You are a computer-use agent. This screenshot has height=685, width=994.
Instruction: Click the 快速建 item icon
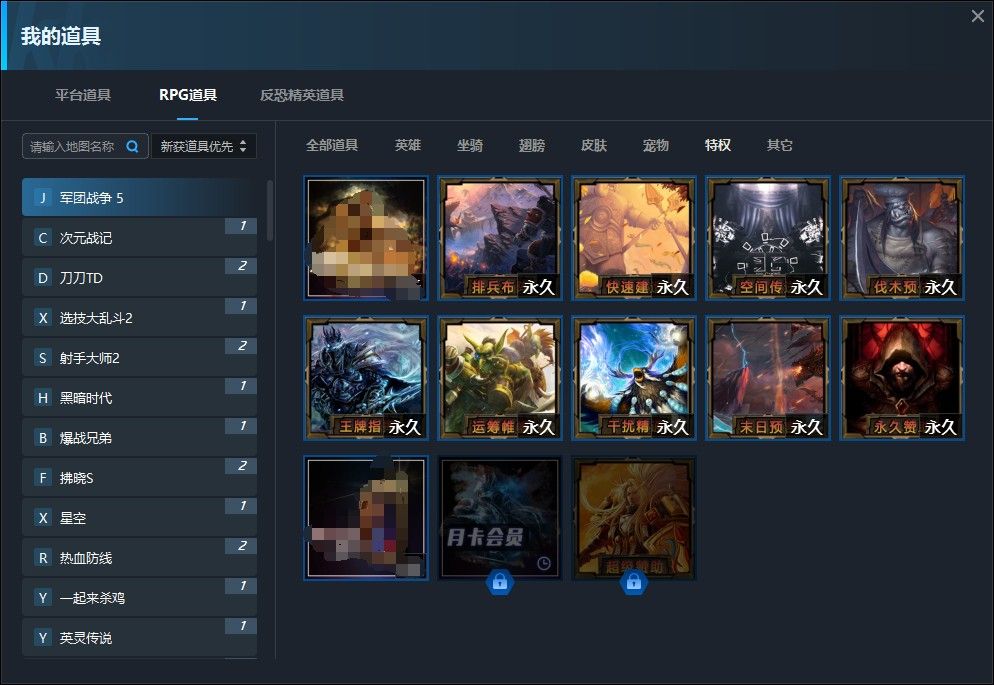[x=634, y=238]
